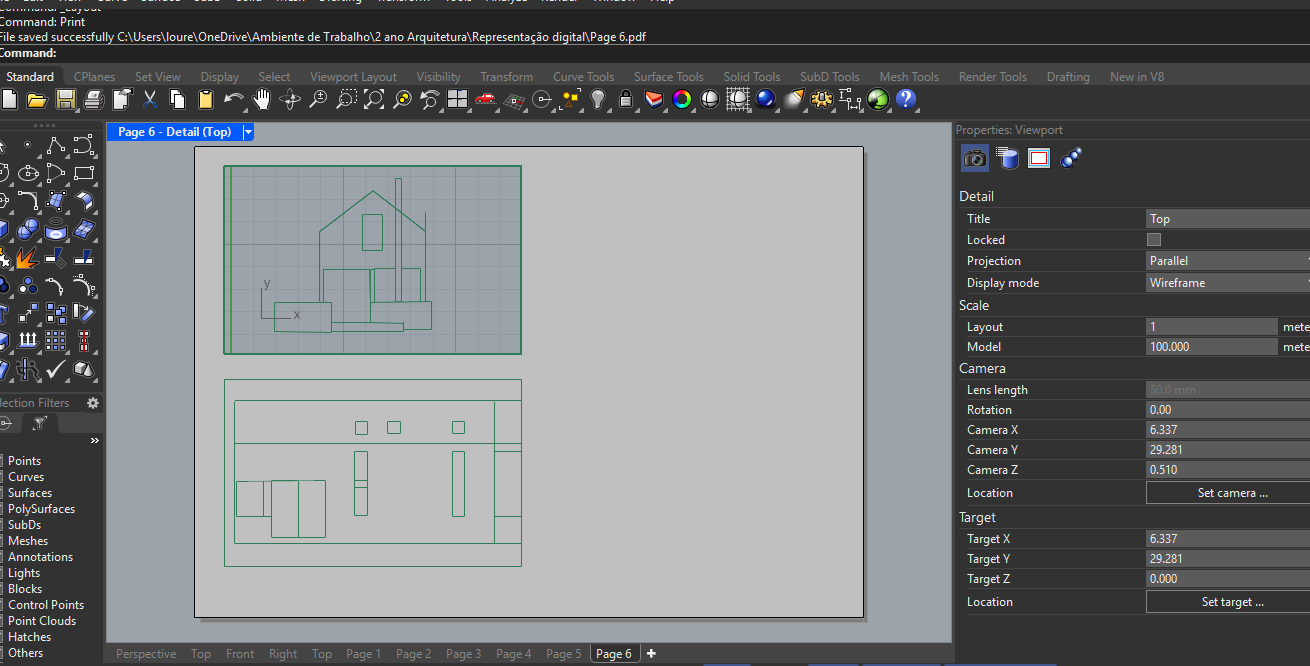Click the Print icon in the Standard toolbar
The height and width of the screenshot is (666, 1310).
coord(94,100)
